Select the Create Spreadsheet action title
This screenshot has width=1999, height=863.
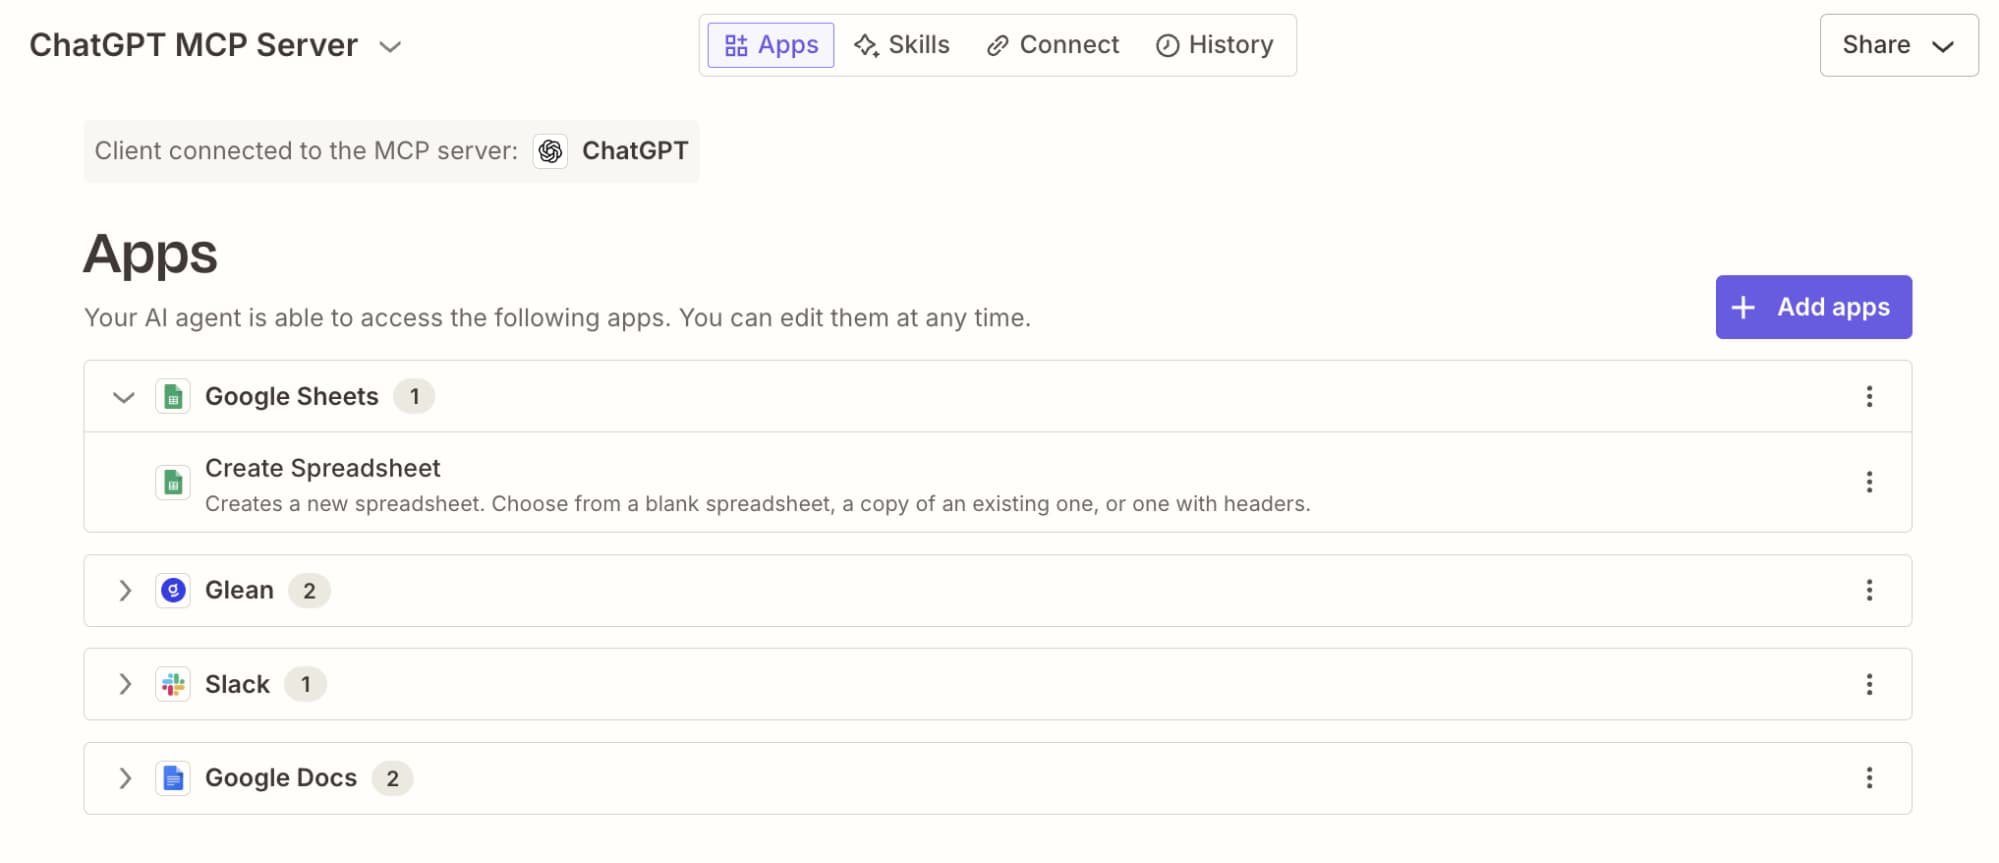pos(322,469)
